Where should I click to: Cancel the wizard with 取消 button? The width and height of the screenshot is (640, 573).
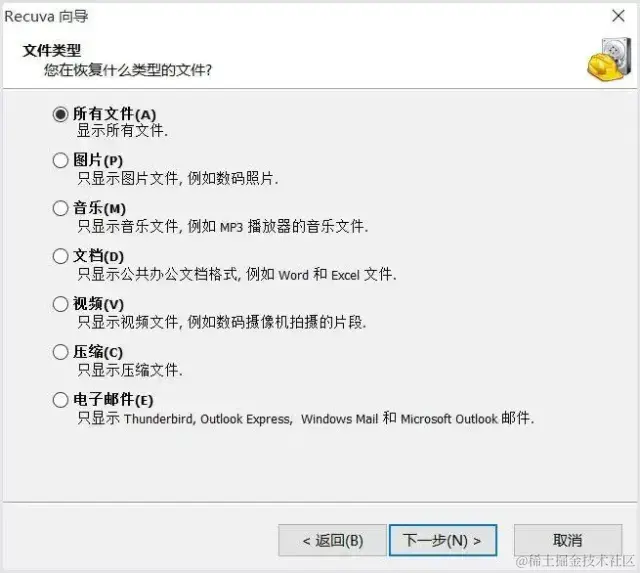(568, 540)
